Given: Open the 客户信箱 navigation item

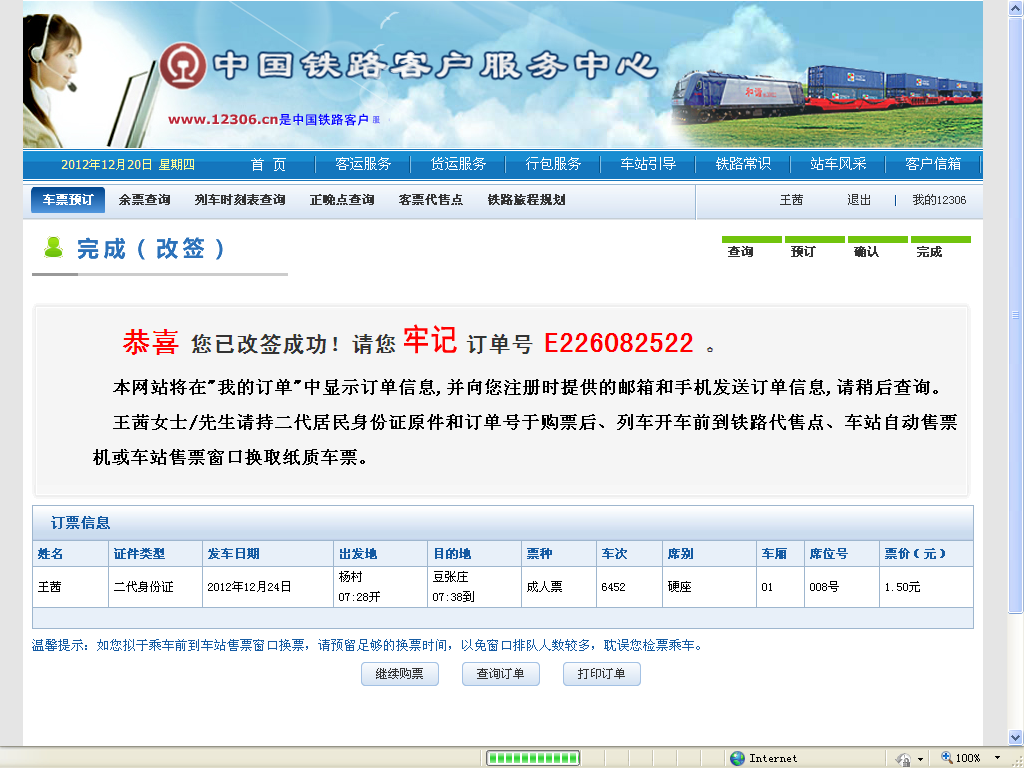Looking at the screenshot, I should tap(933, 164).
